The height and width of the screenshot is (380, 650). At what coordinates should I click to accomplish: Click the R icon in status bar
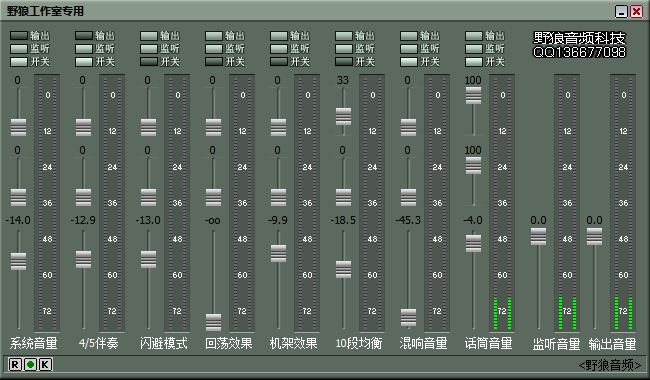[15, 365]
